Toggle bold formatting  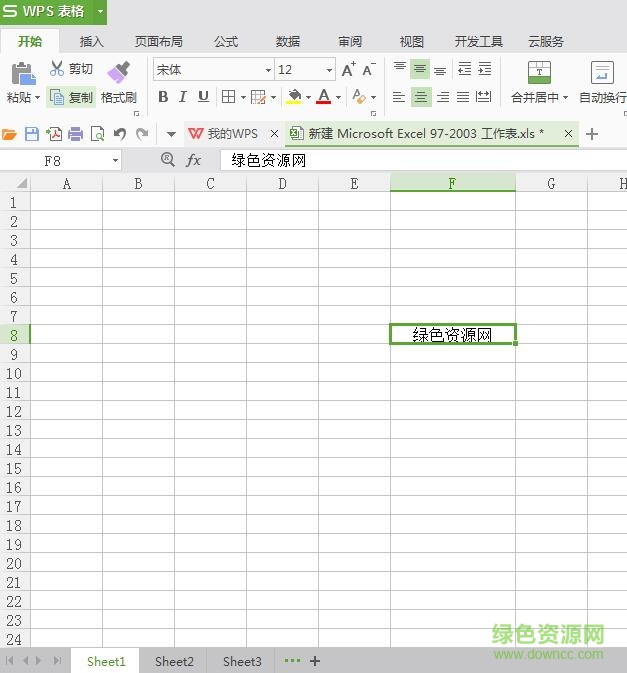click(163, 97)
